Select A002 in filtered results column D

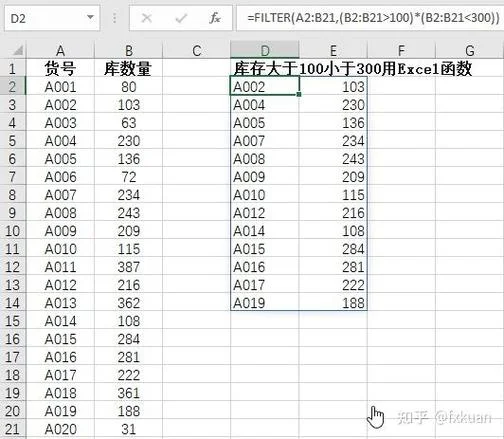265,87
